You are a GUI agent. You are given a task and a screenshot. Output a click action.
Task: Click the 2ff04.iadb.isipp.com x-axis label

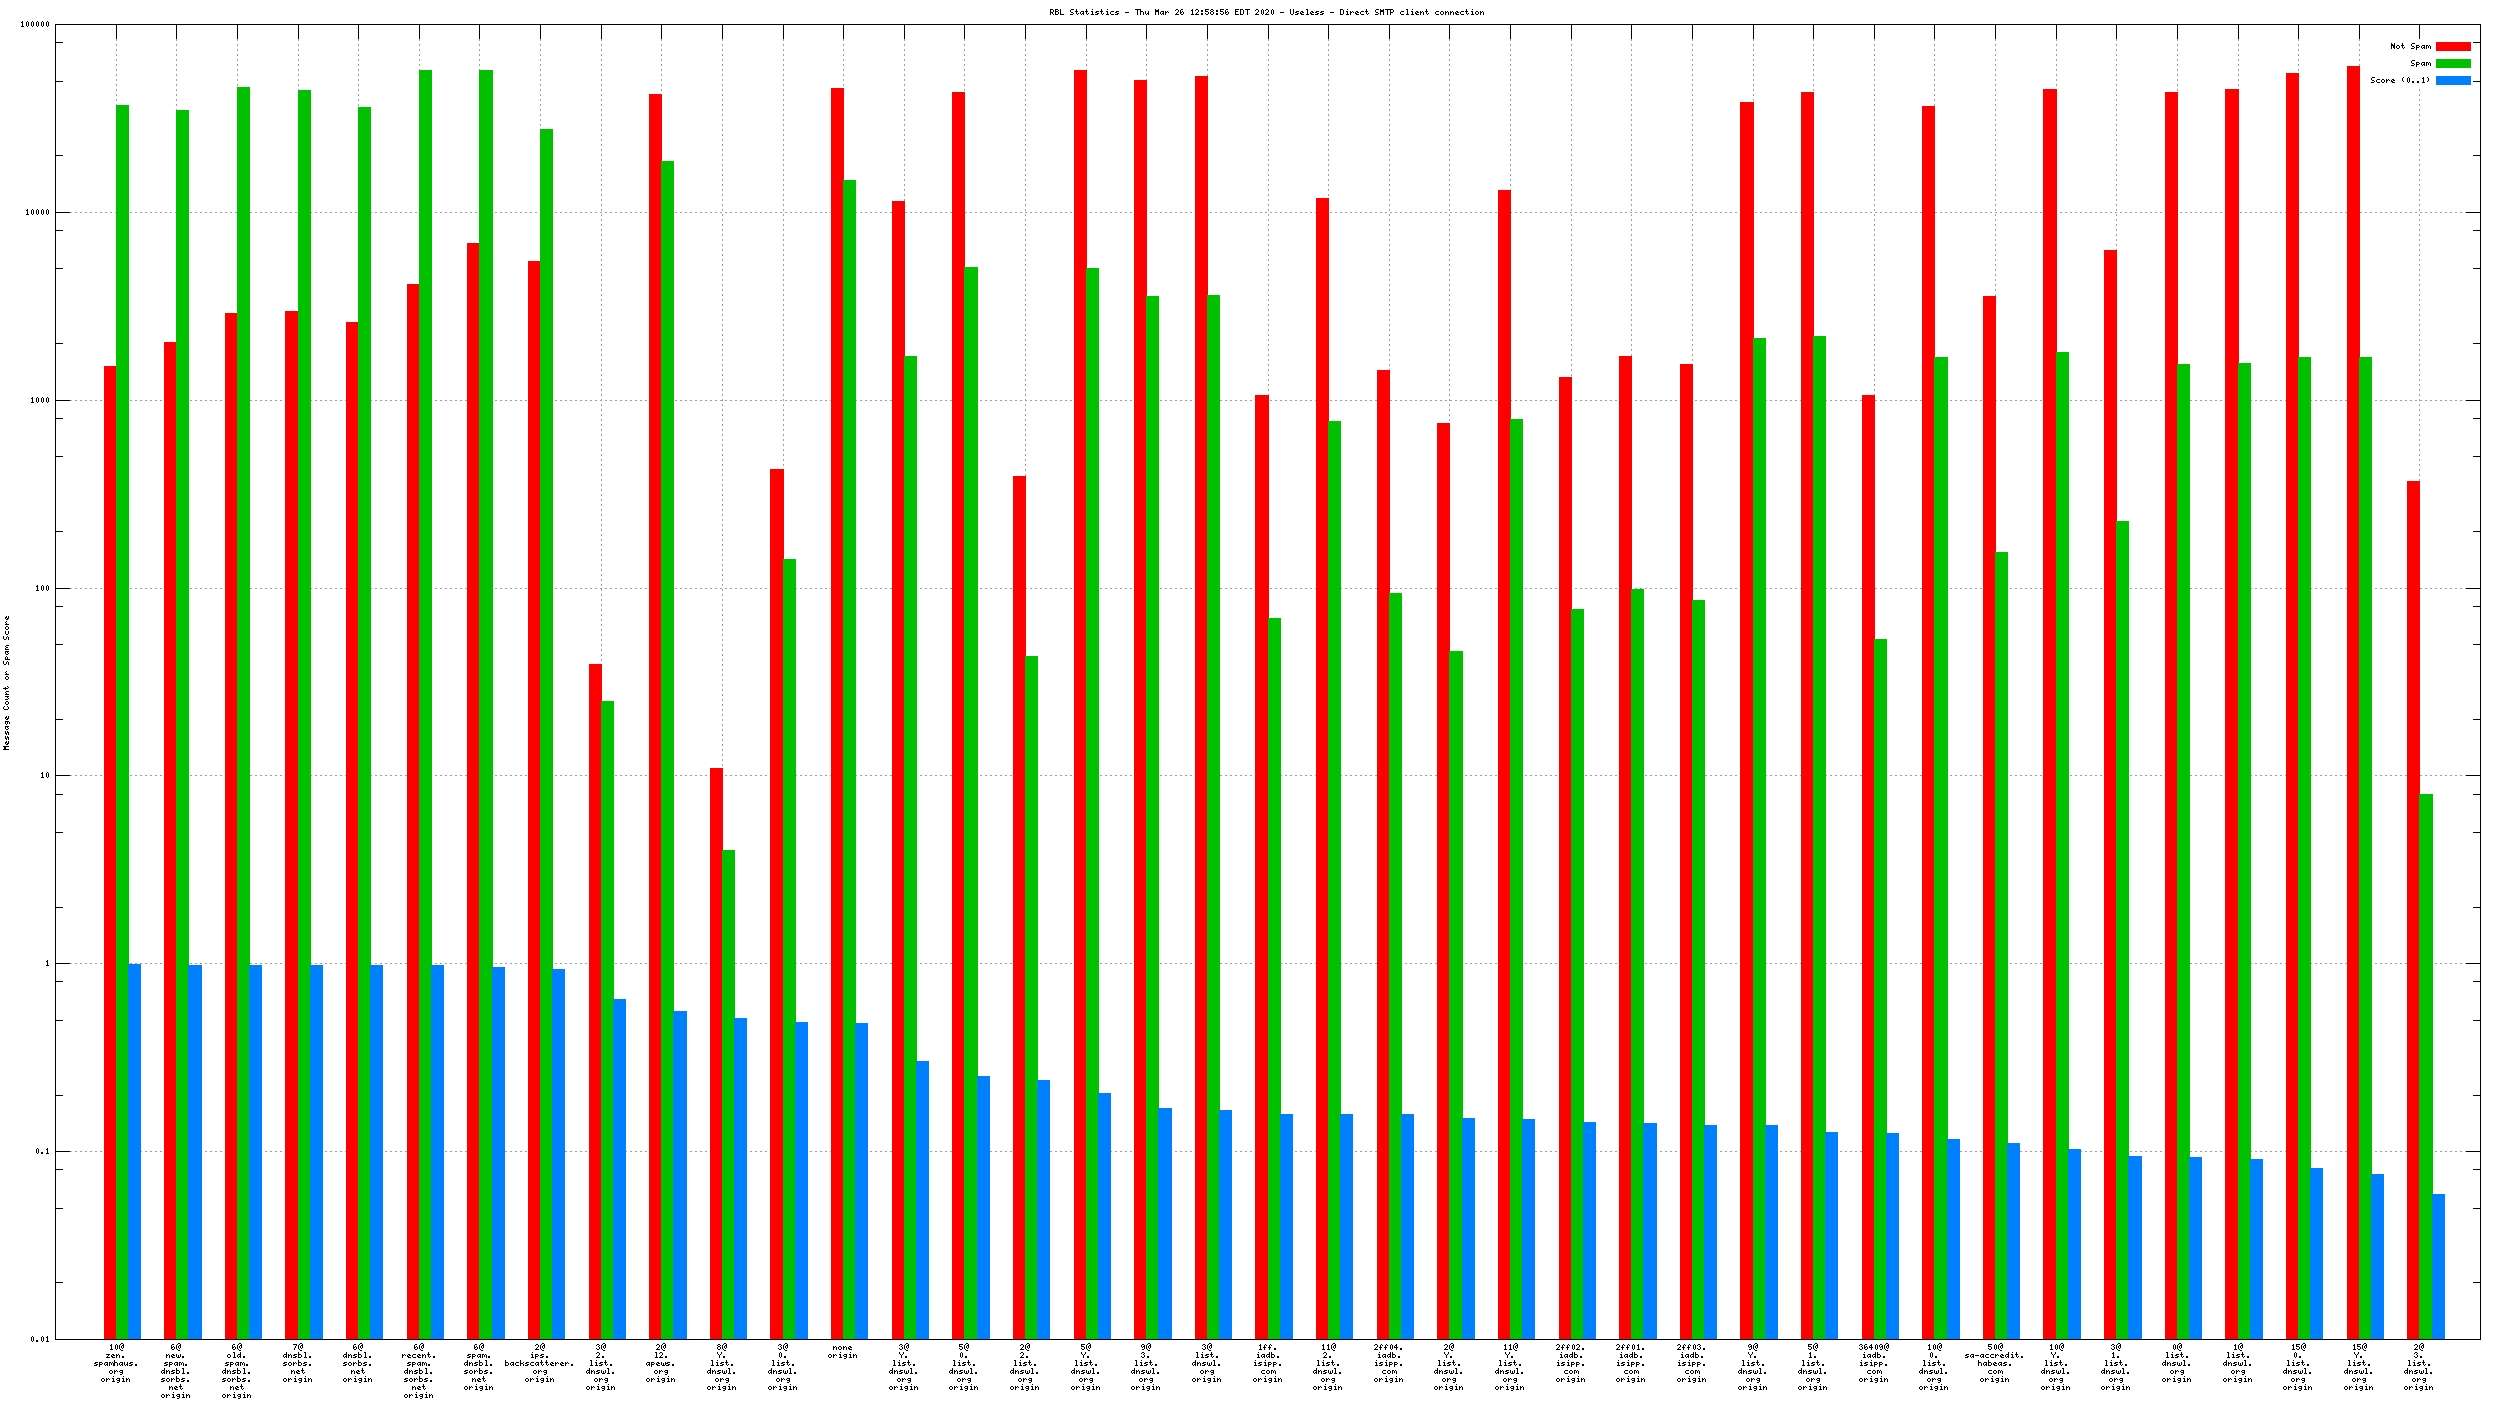pyautogui.click(x=1388, y=1364)
